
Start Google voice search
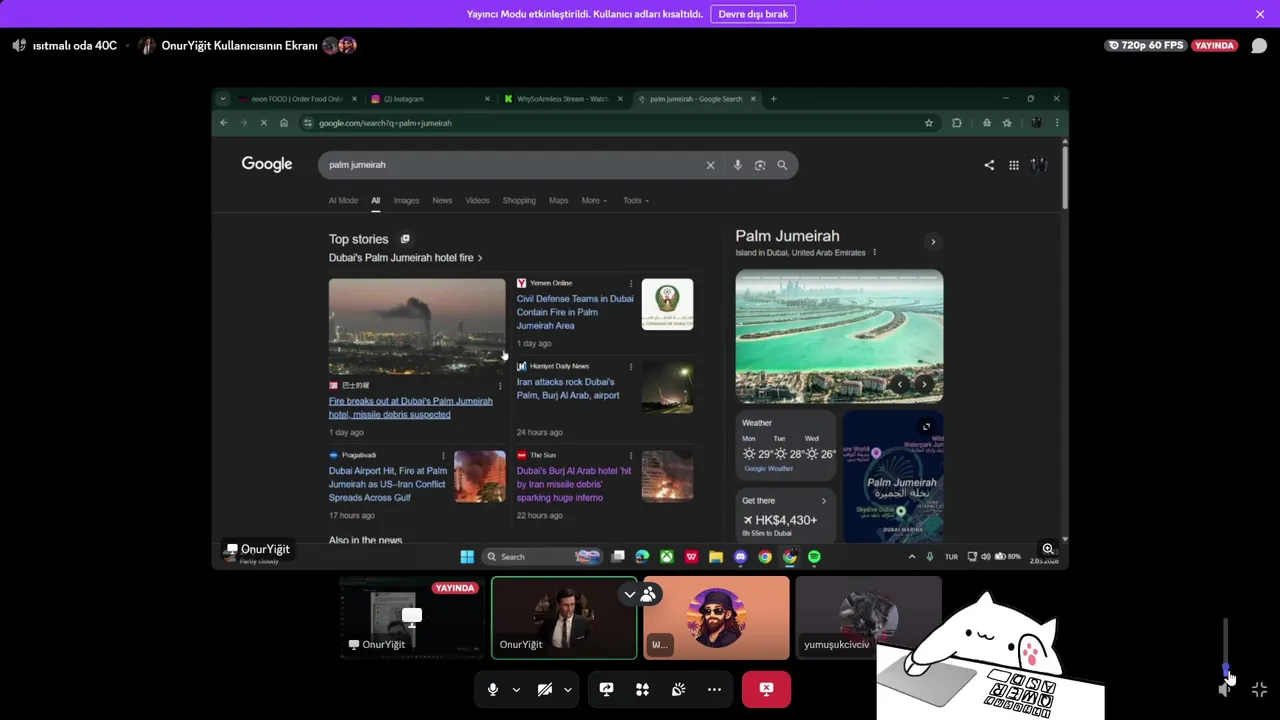coord(738,165)
